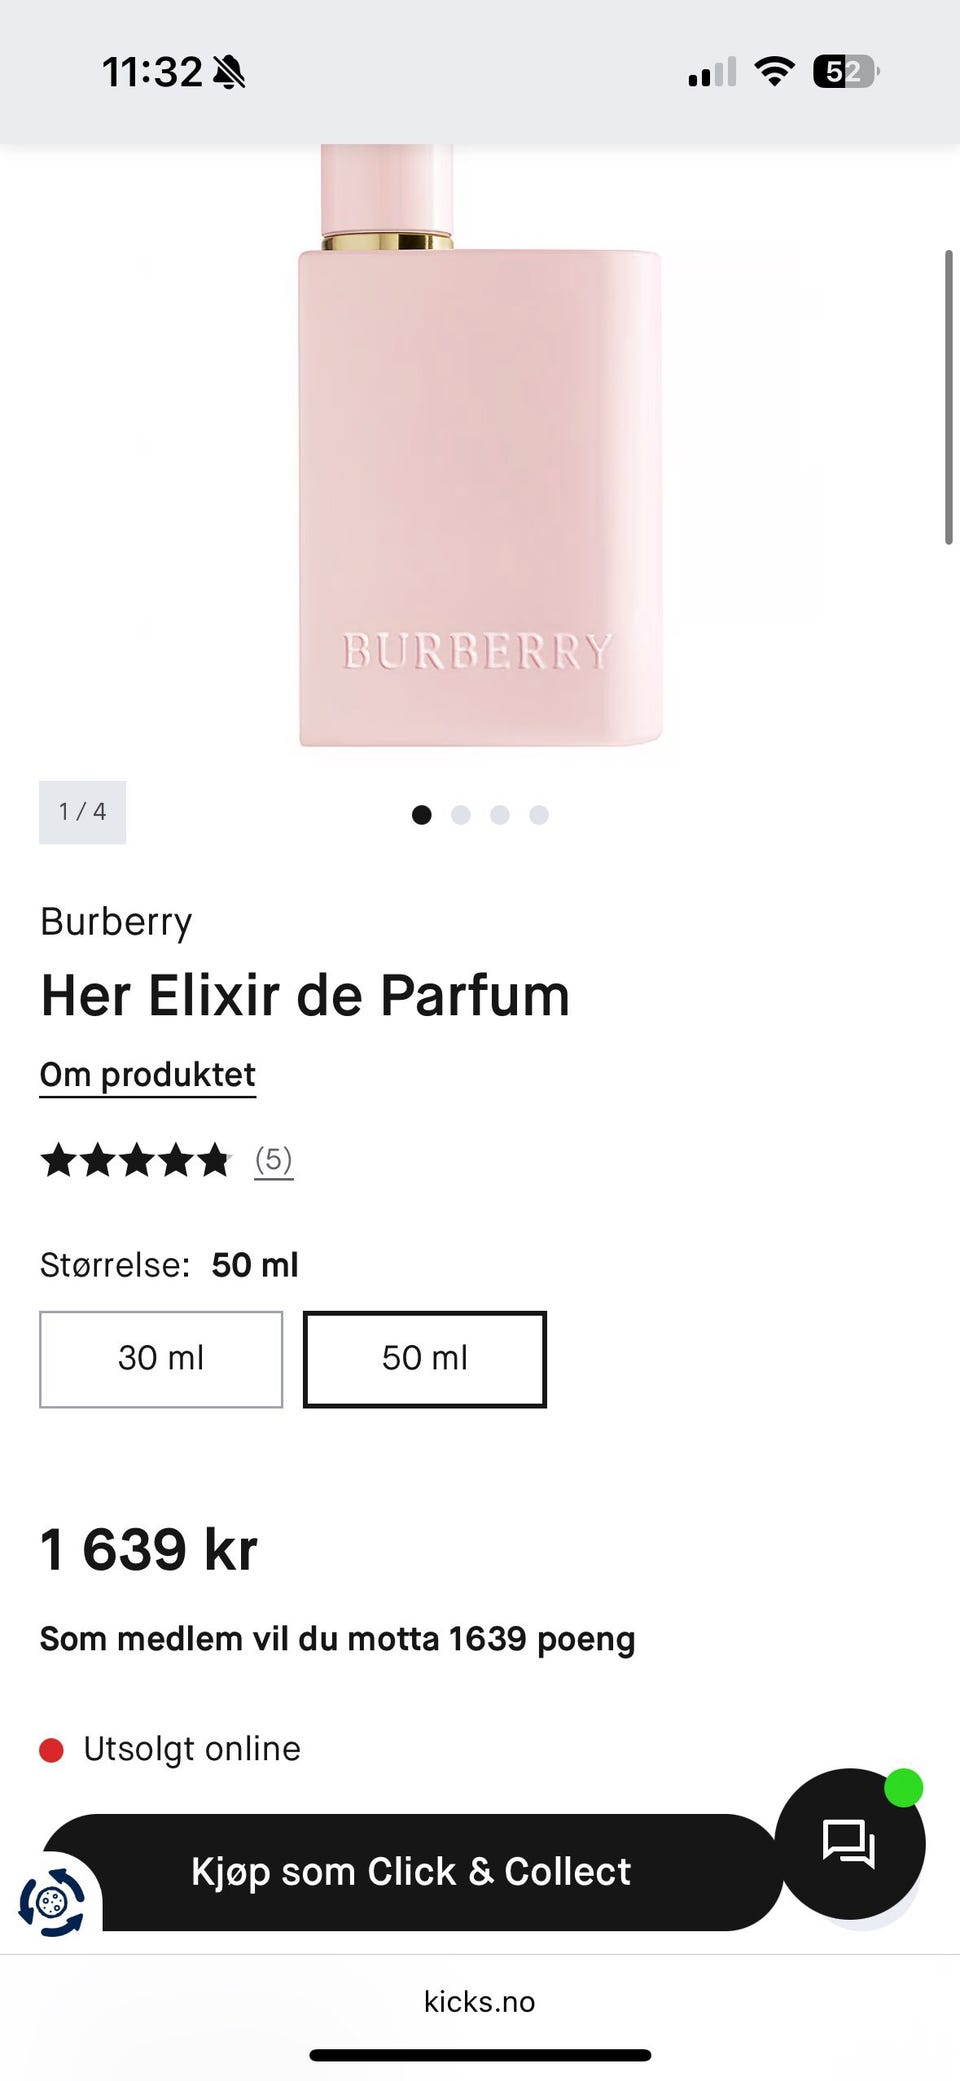Viewport: 960px width, 2081px height.
Task: Tap the Burberry brand name
Action: (116, 922)
